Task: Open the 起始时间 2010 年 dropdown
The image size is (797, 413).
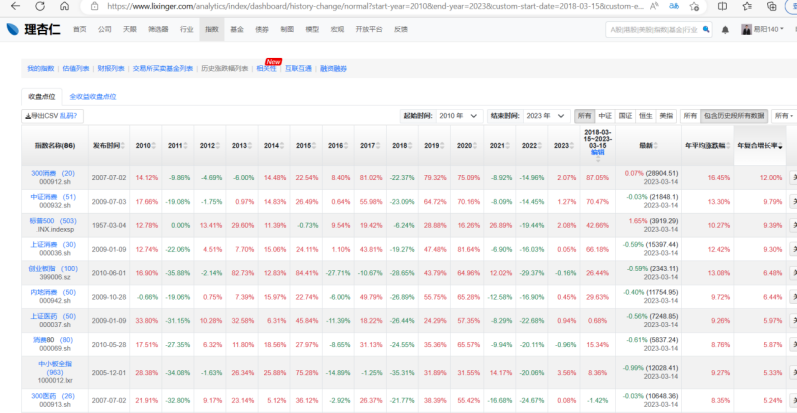Action: point(458,116)
